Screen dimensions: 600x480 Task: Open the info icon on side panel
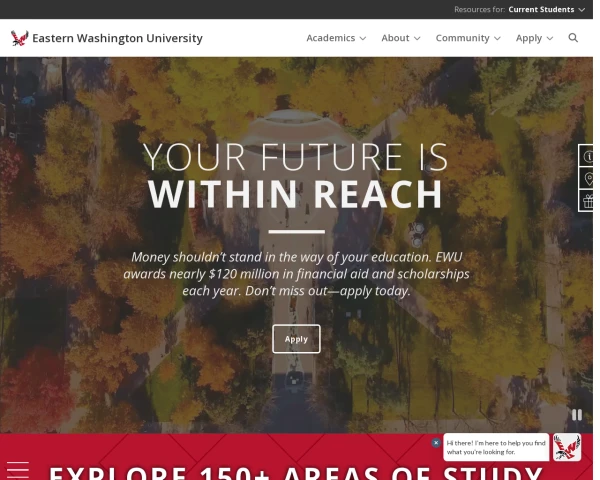click(x=587, y=156)
